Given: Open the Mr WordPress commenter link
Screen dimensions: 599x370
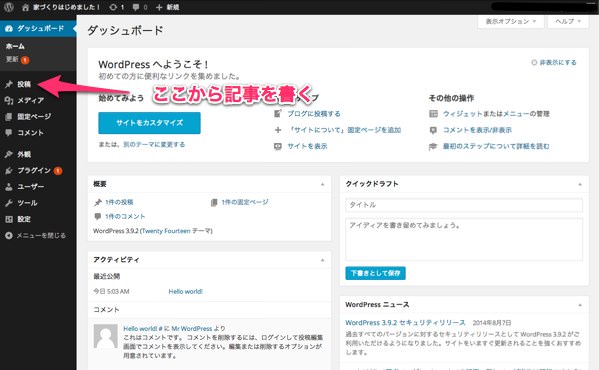Looking at the screenshot, I should pos(191,328).
